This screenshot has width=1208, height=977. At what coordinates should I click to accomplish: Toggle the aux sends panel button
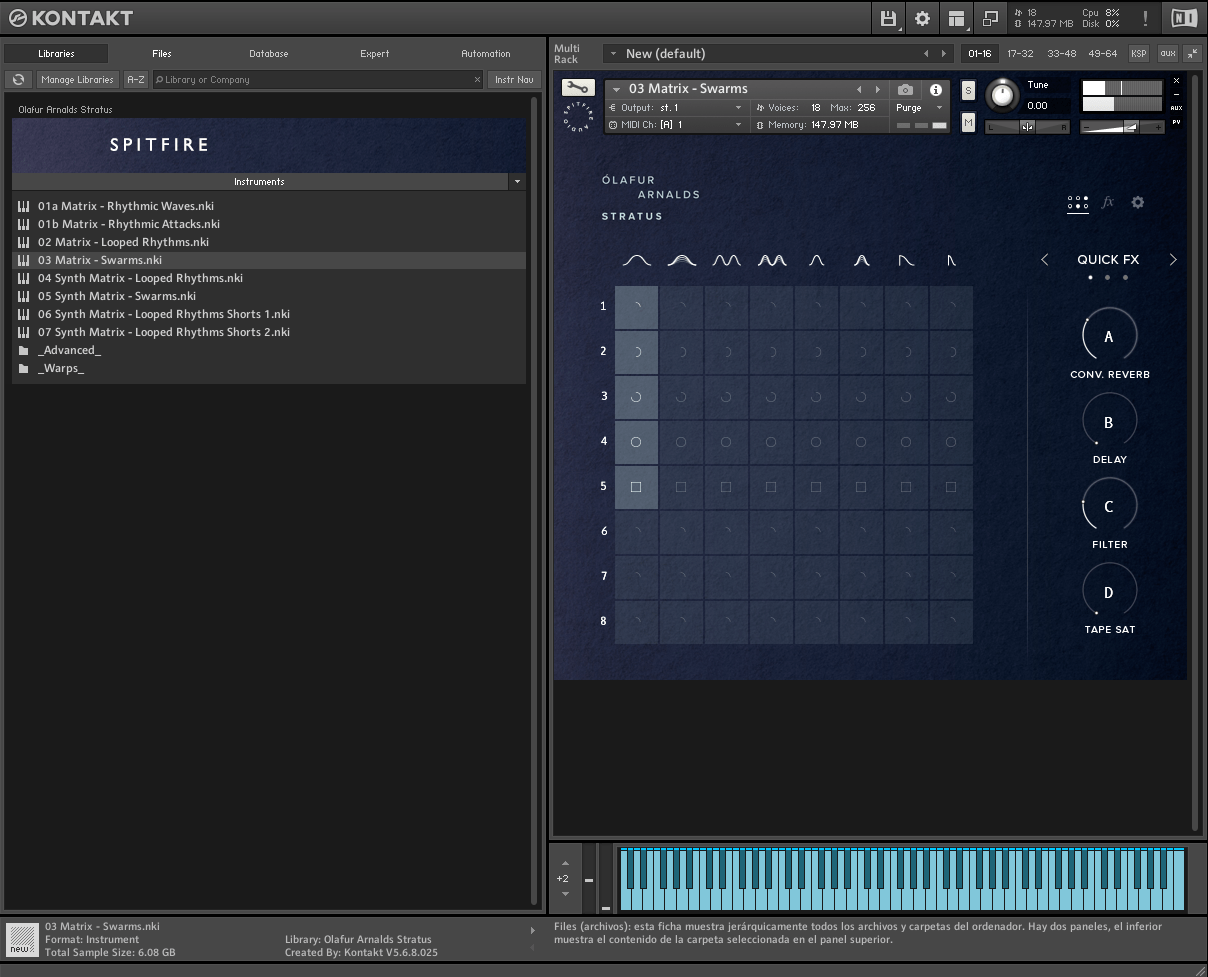1167,53
